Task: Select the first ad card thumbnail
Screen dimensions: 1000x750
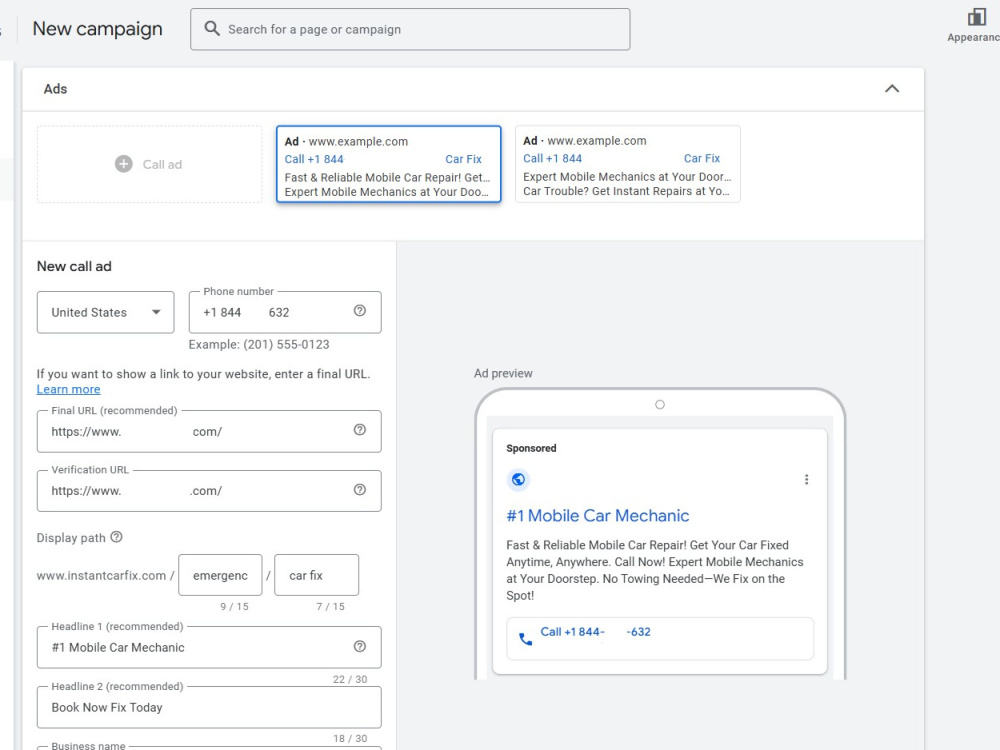Action: 388,164
